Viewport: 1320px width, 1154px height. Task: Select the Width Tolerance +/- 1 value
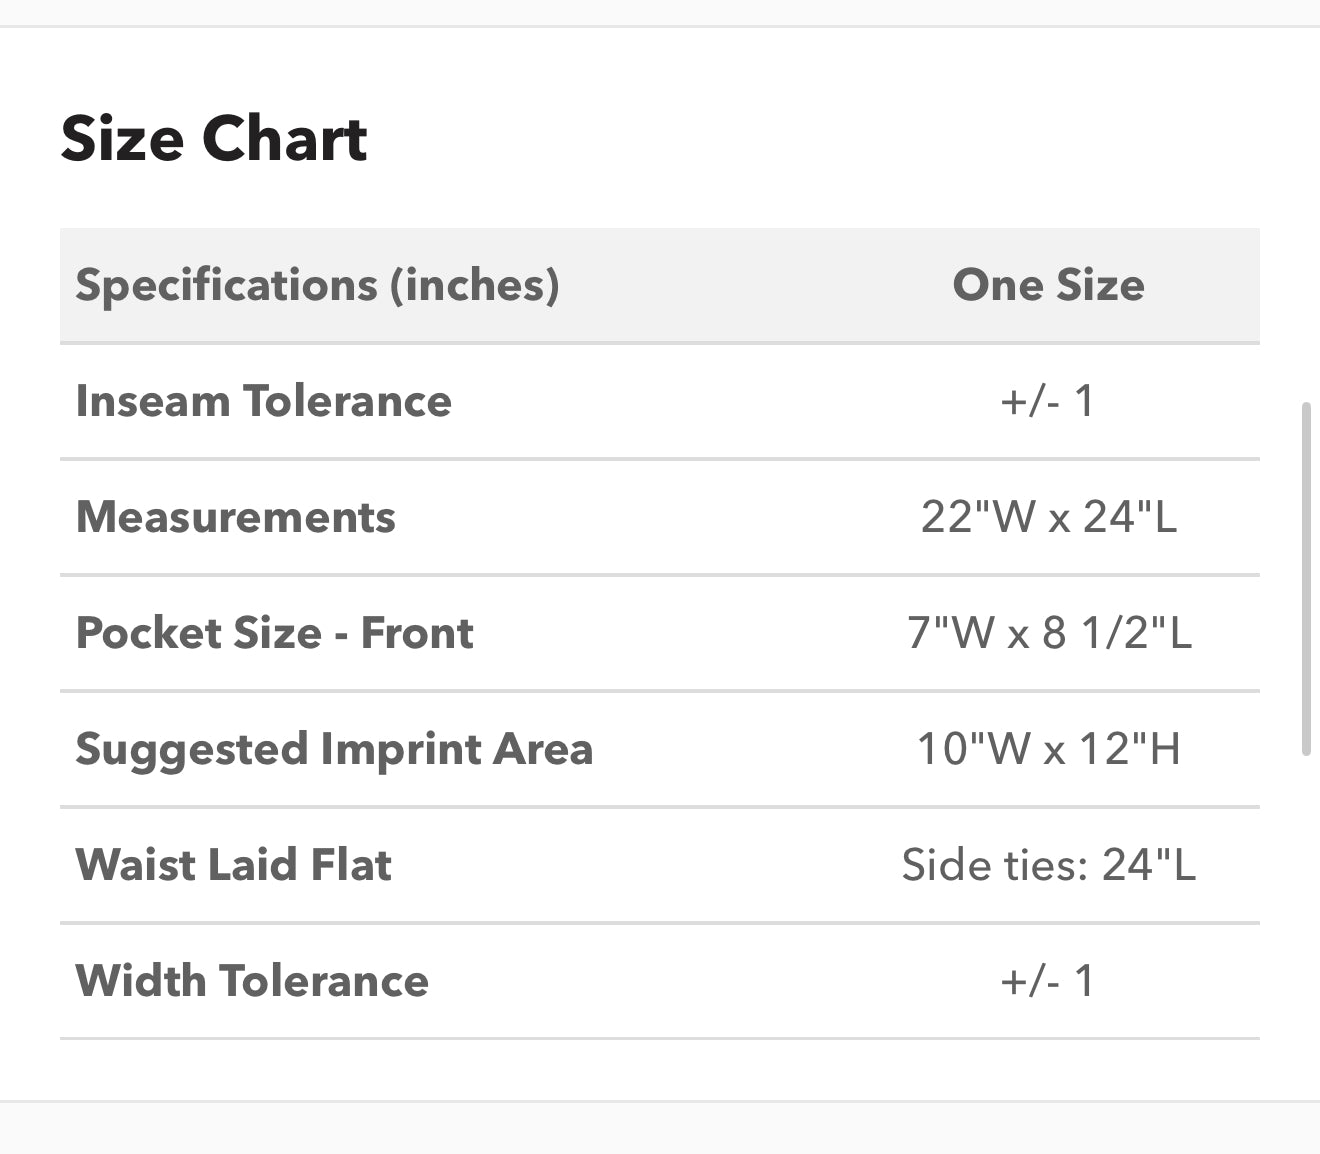(1048, 982)
